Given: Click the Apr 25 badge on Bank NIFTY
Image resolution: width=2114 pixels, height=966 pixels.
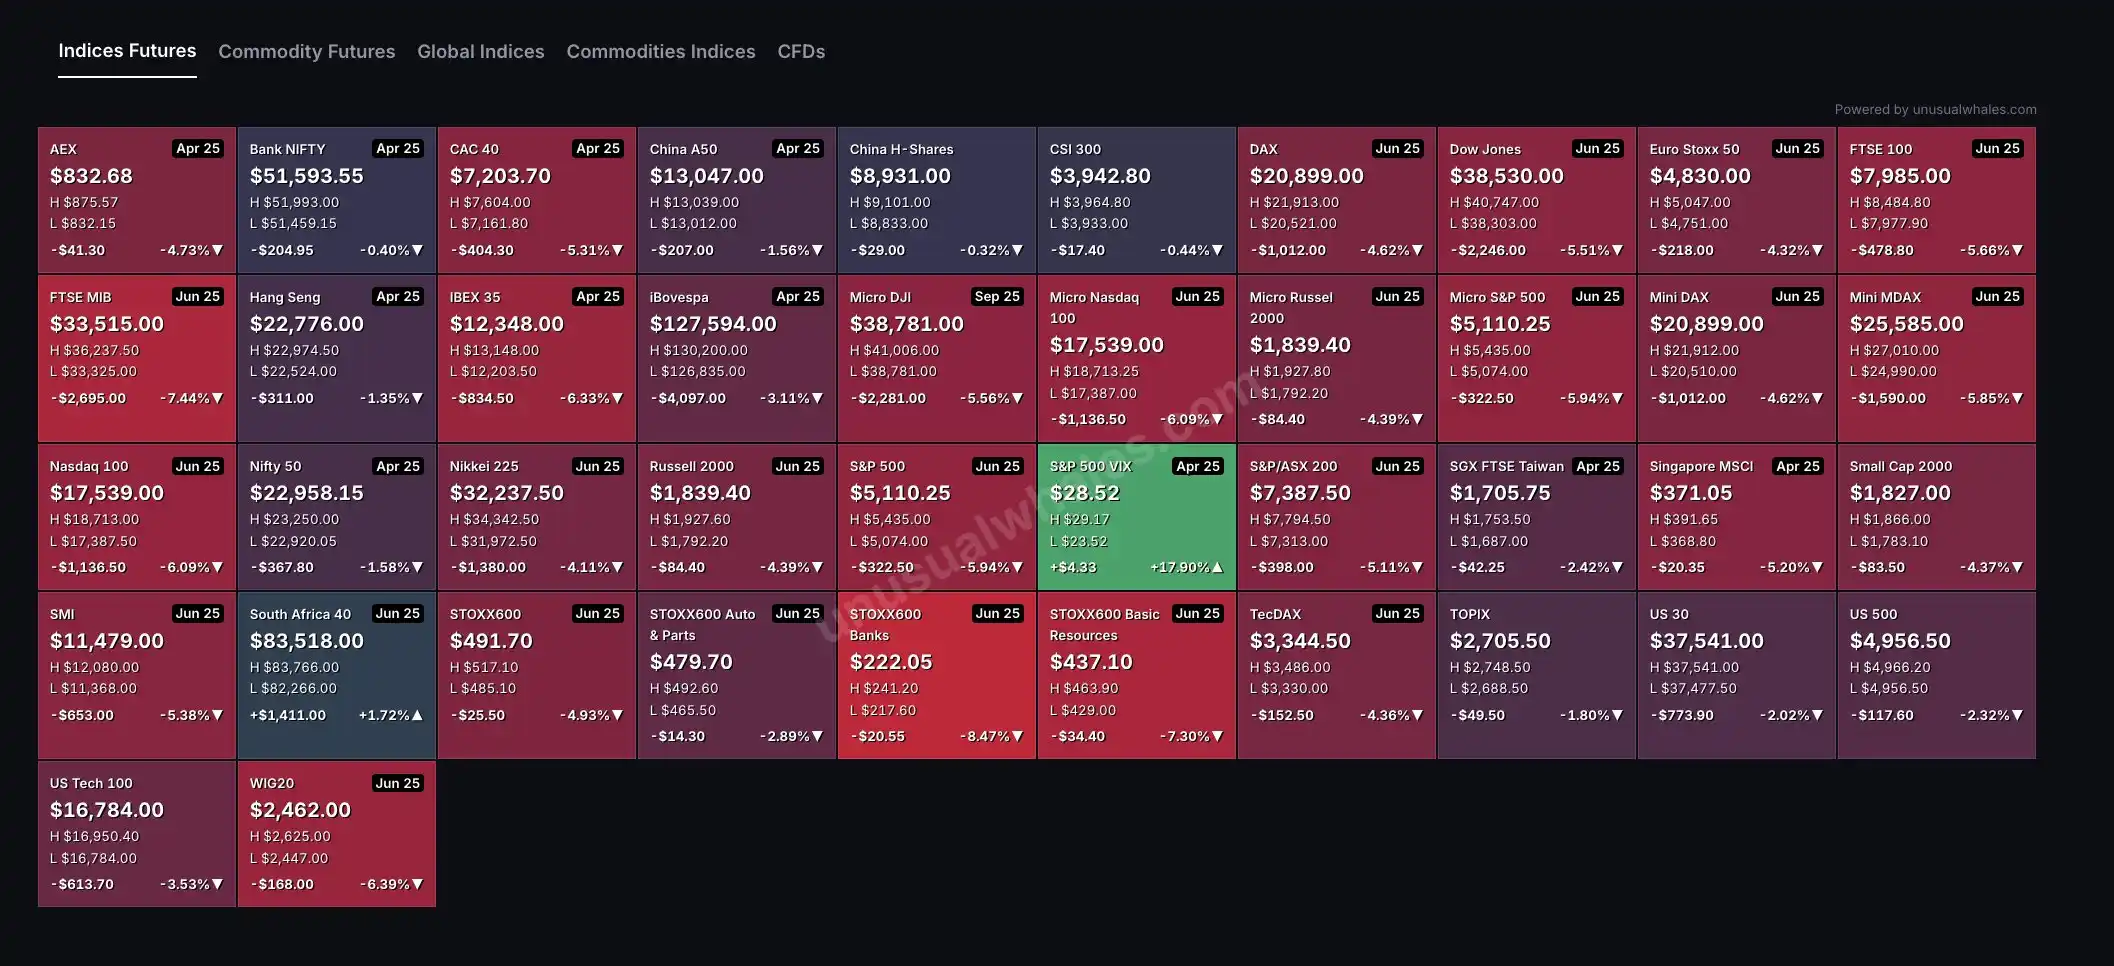Looking at the screenshot, I should pyautogui.click(x=397, y=149).
